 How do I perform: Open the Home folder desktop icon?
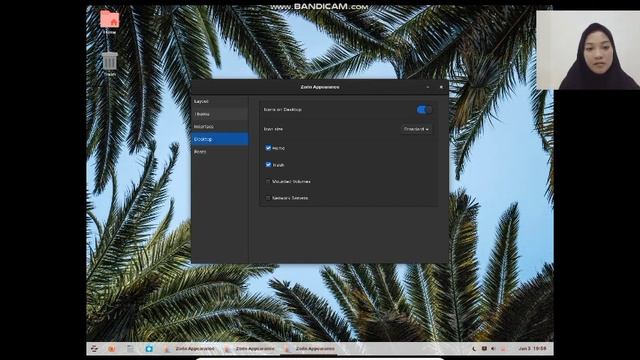point(109,22)
